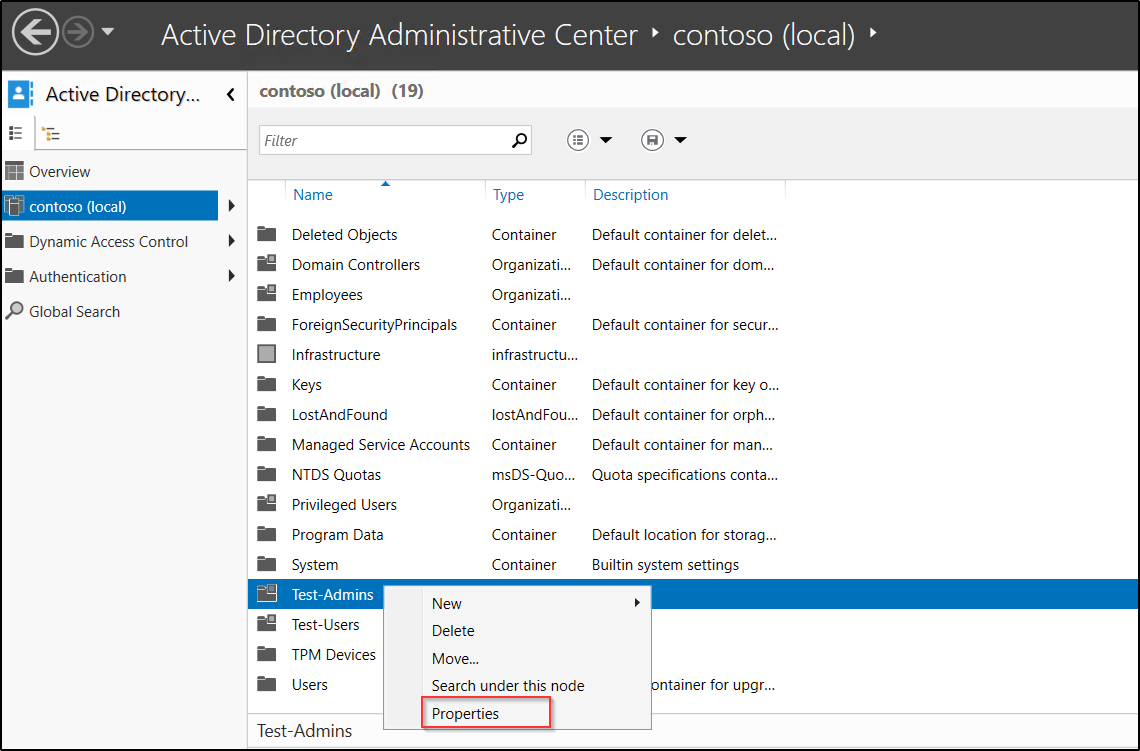
Task: Click the Global Search magnifier icon
Action: click(x=14, y=311)
